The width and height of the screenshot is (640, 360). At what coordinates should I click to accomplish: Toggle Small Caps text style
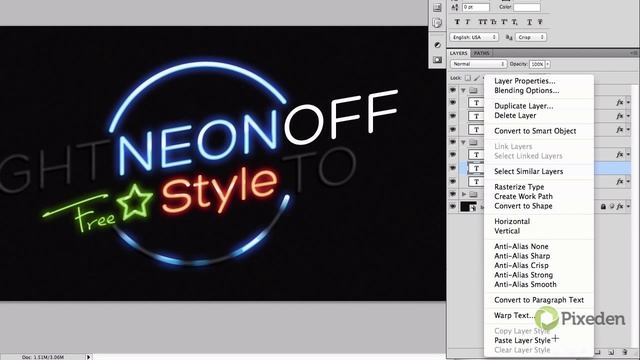tap(493, 22)
